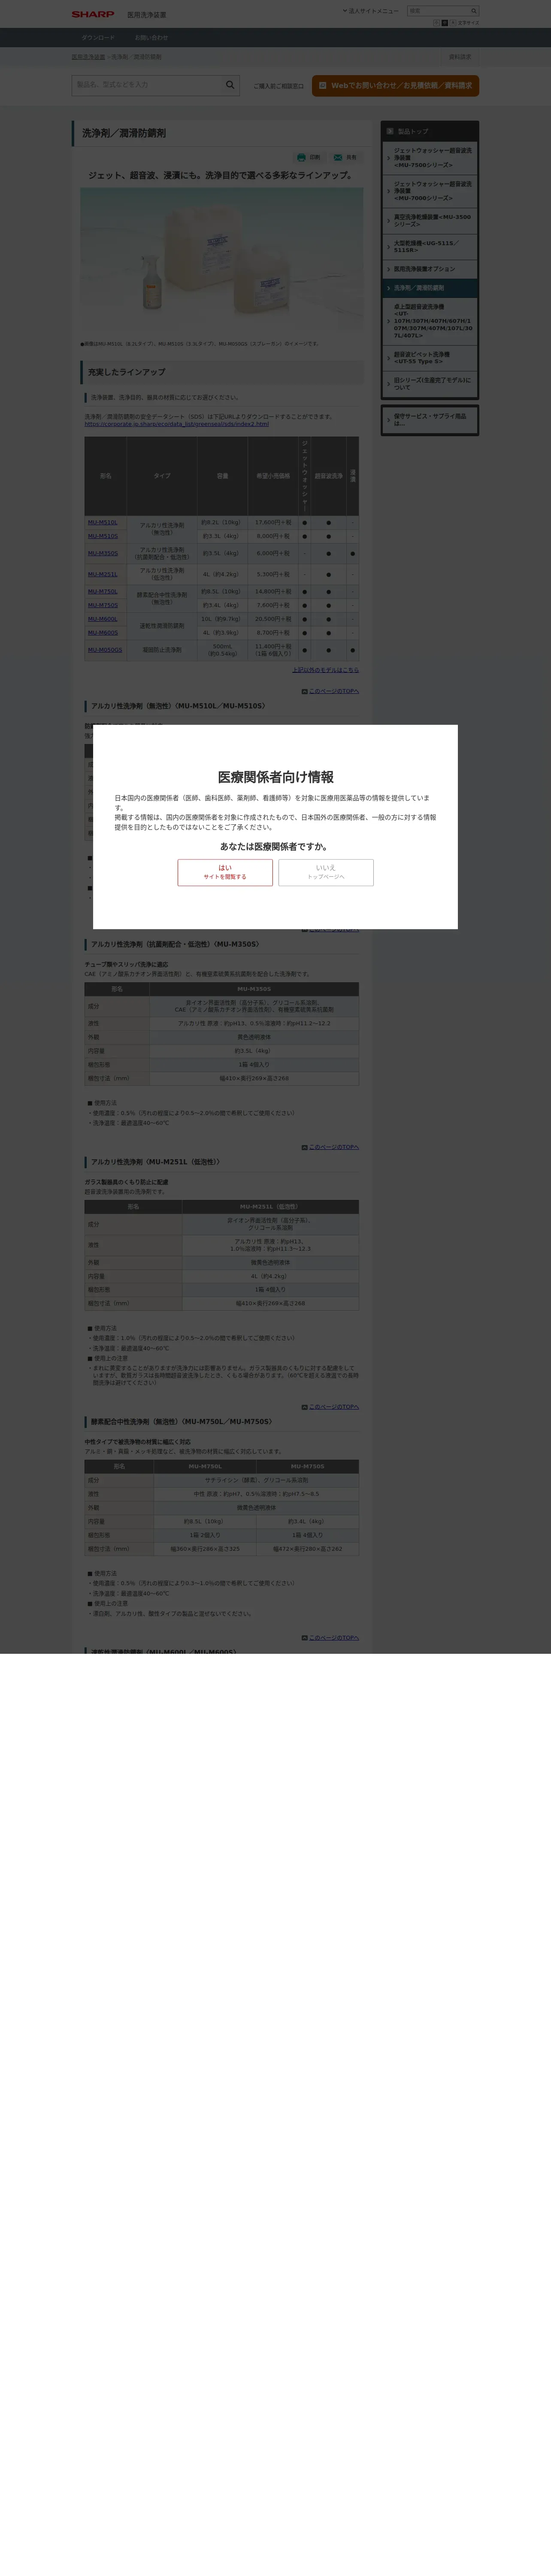This screenshot has width=551, height=2576.
Task: Open MU-M251L model link in table
Action: click(102, 574)
